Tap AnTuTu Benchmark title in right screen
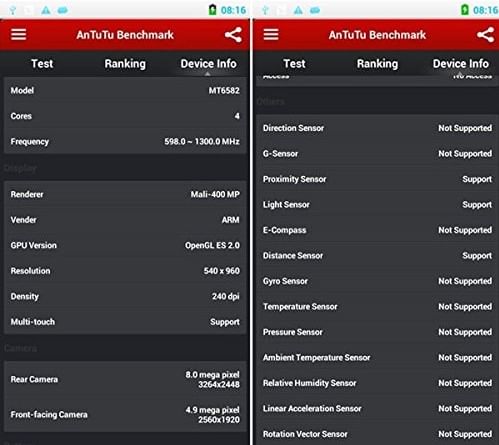Screen dimensions: 499x445 (377, 35)
